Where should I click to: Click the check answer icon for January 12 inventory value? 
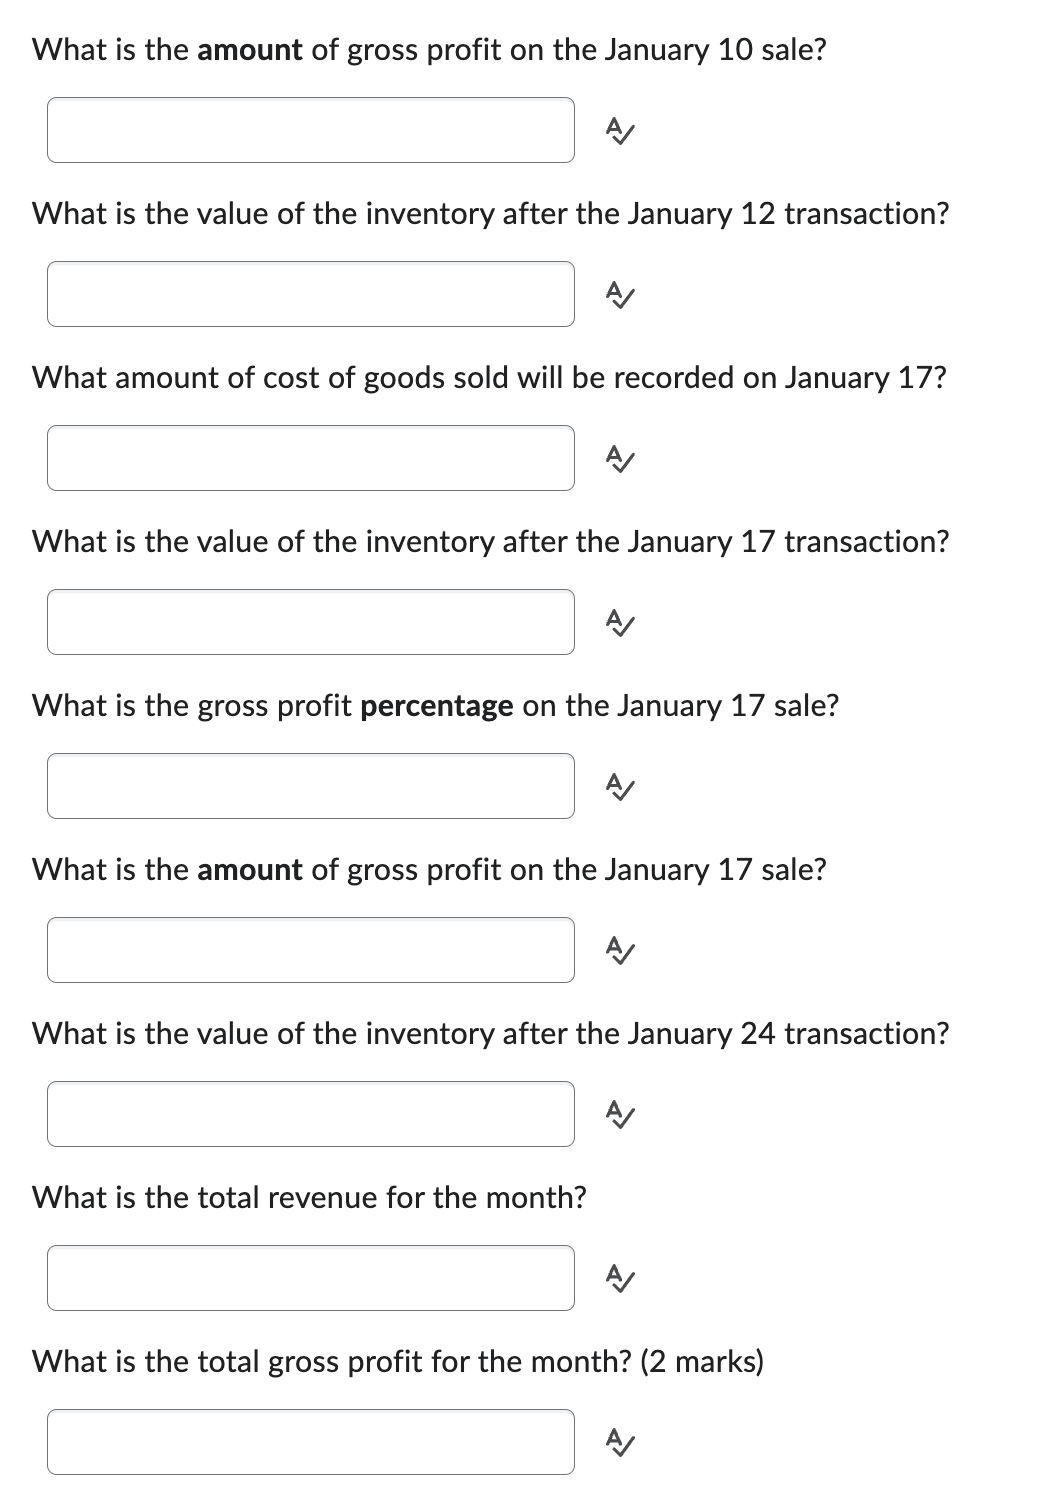click(x=618, y=295)
